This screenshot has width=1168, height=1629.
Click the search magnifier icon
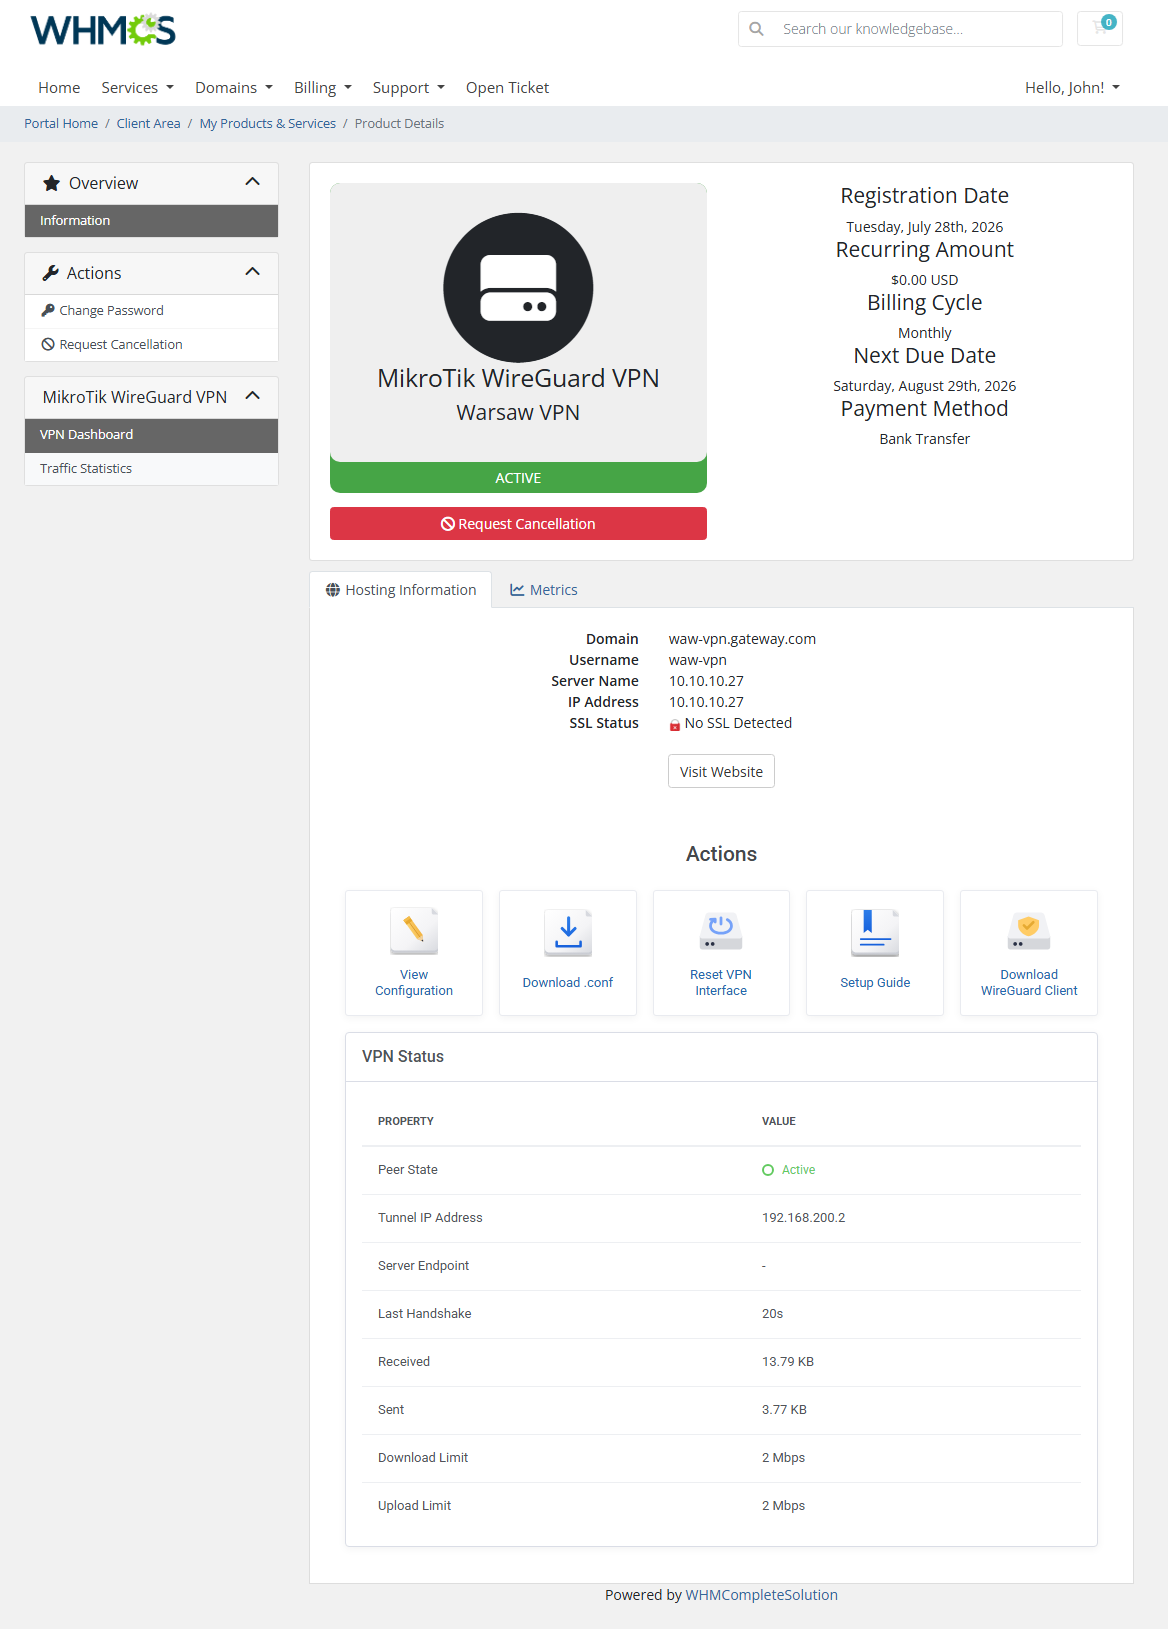[x=757, y=29]
